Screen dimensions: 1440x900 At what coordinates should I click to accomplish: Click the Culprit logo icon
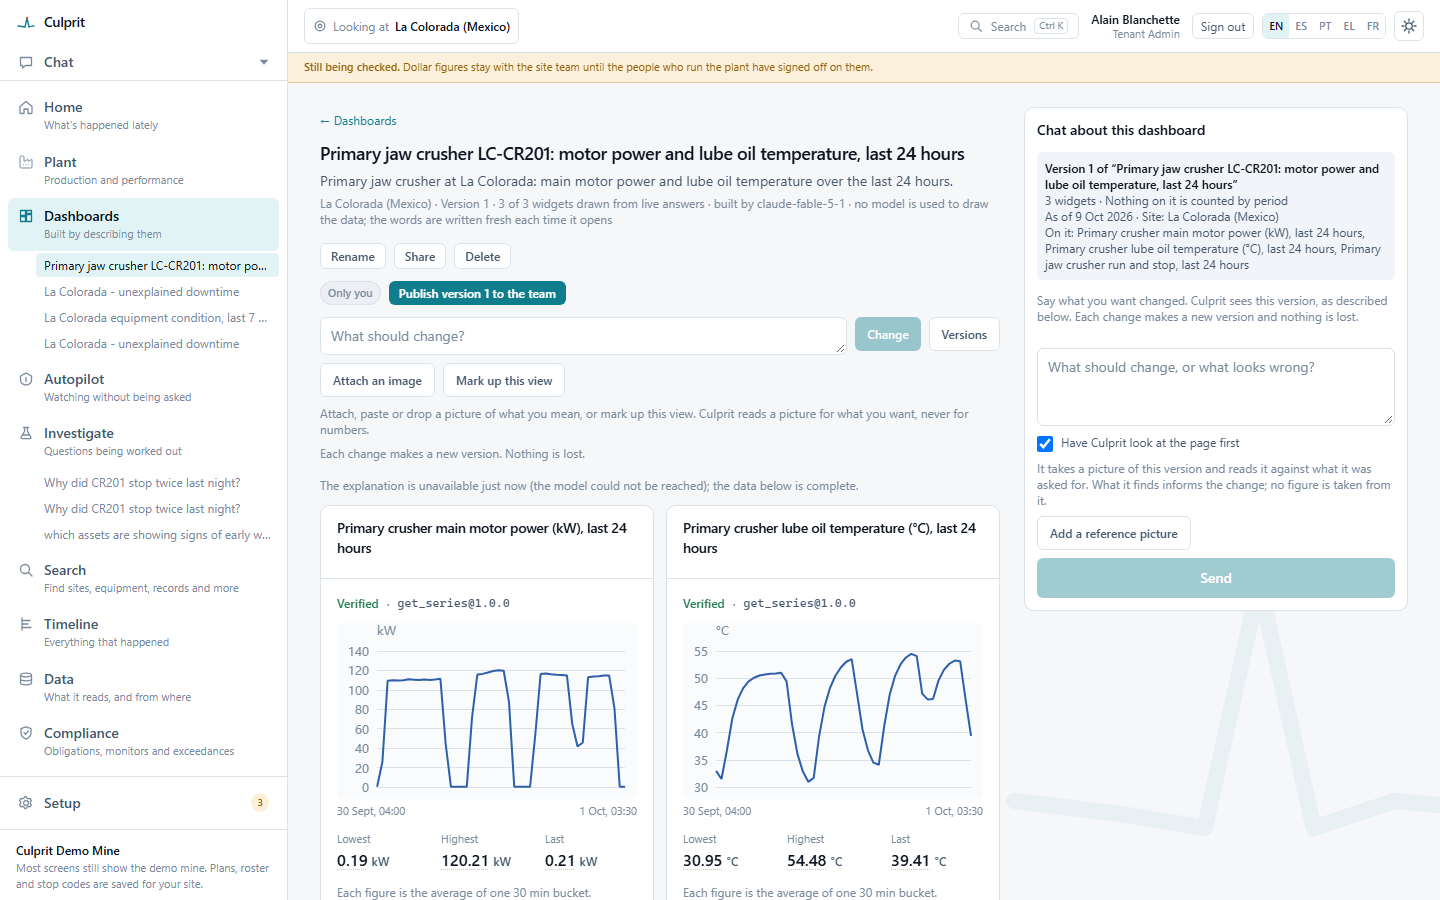(x=26, y=22)
